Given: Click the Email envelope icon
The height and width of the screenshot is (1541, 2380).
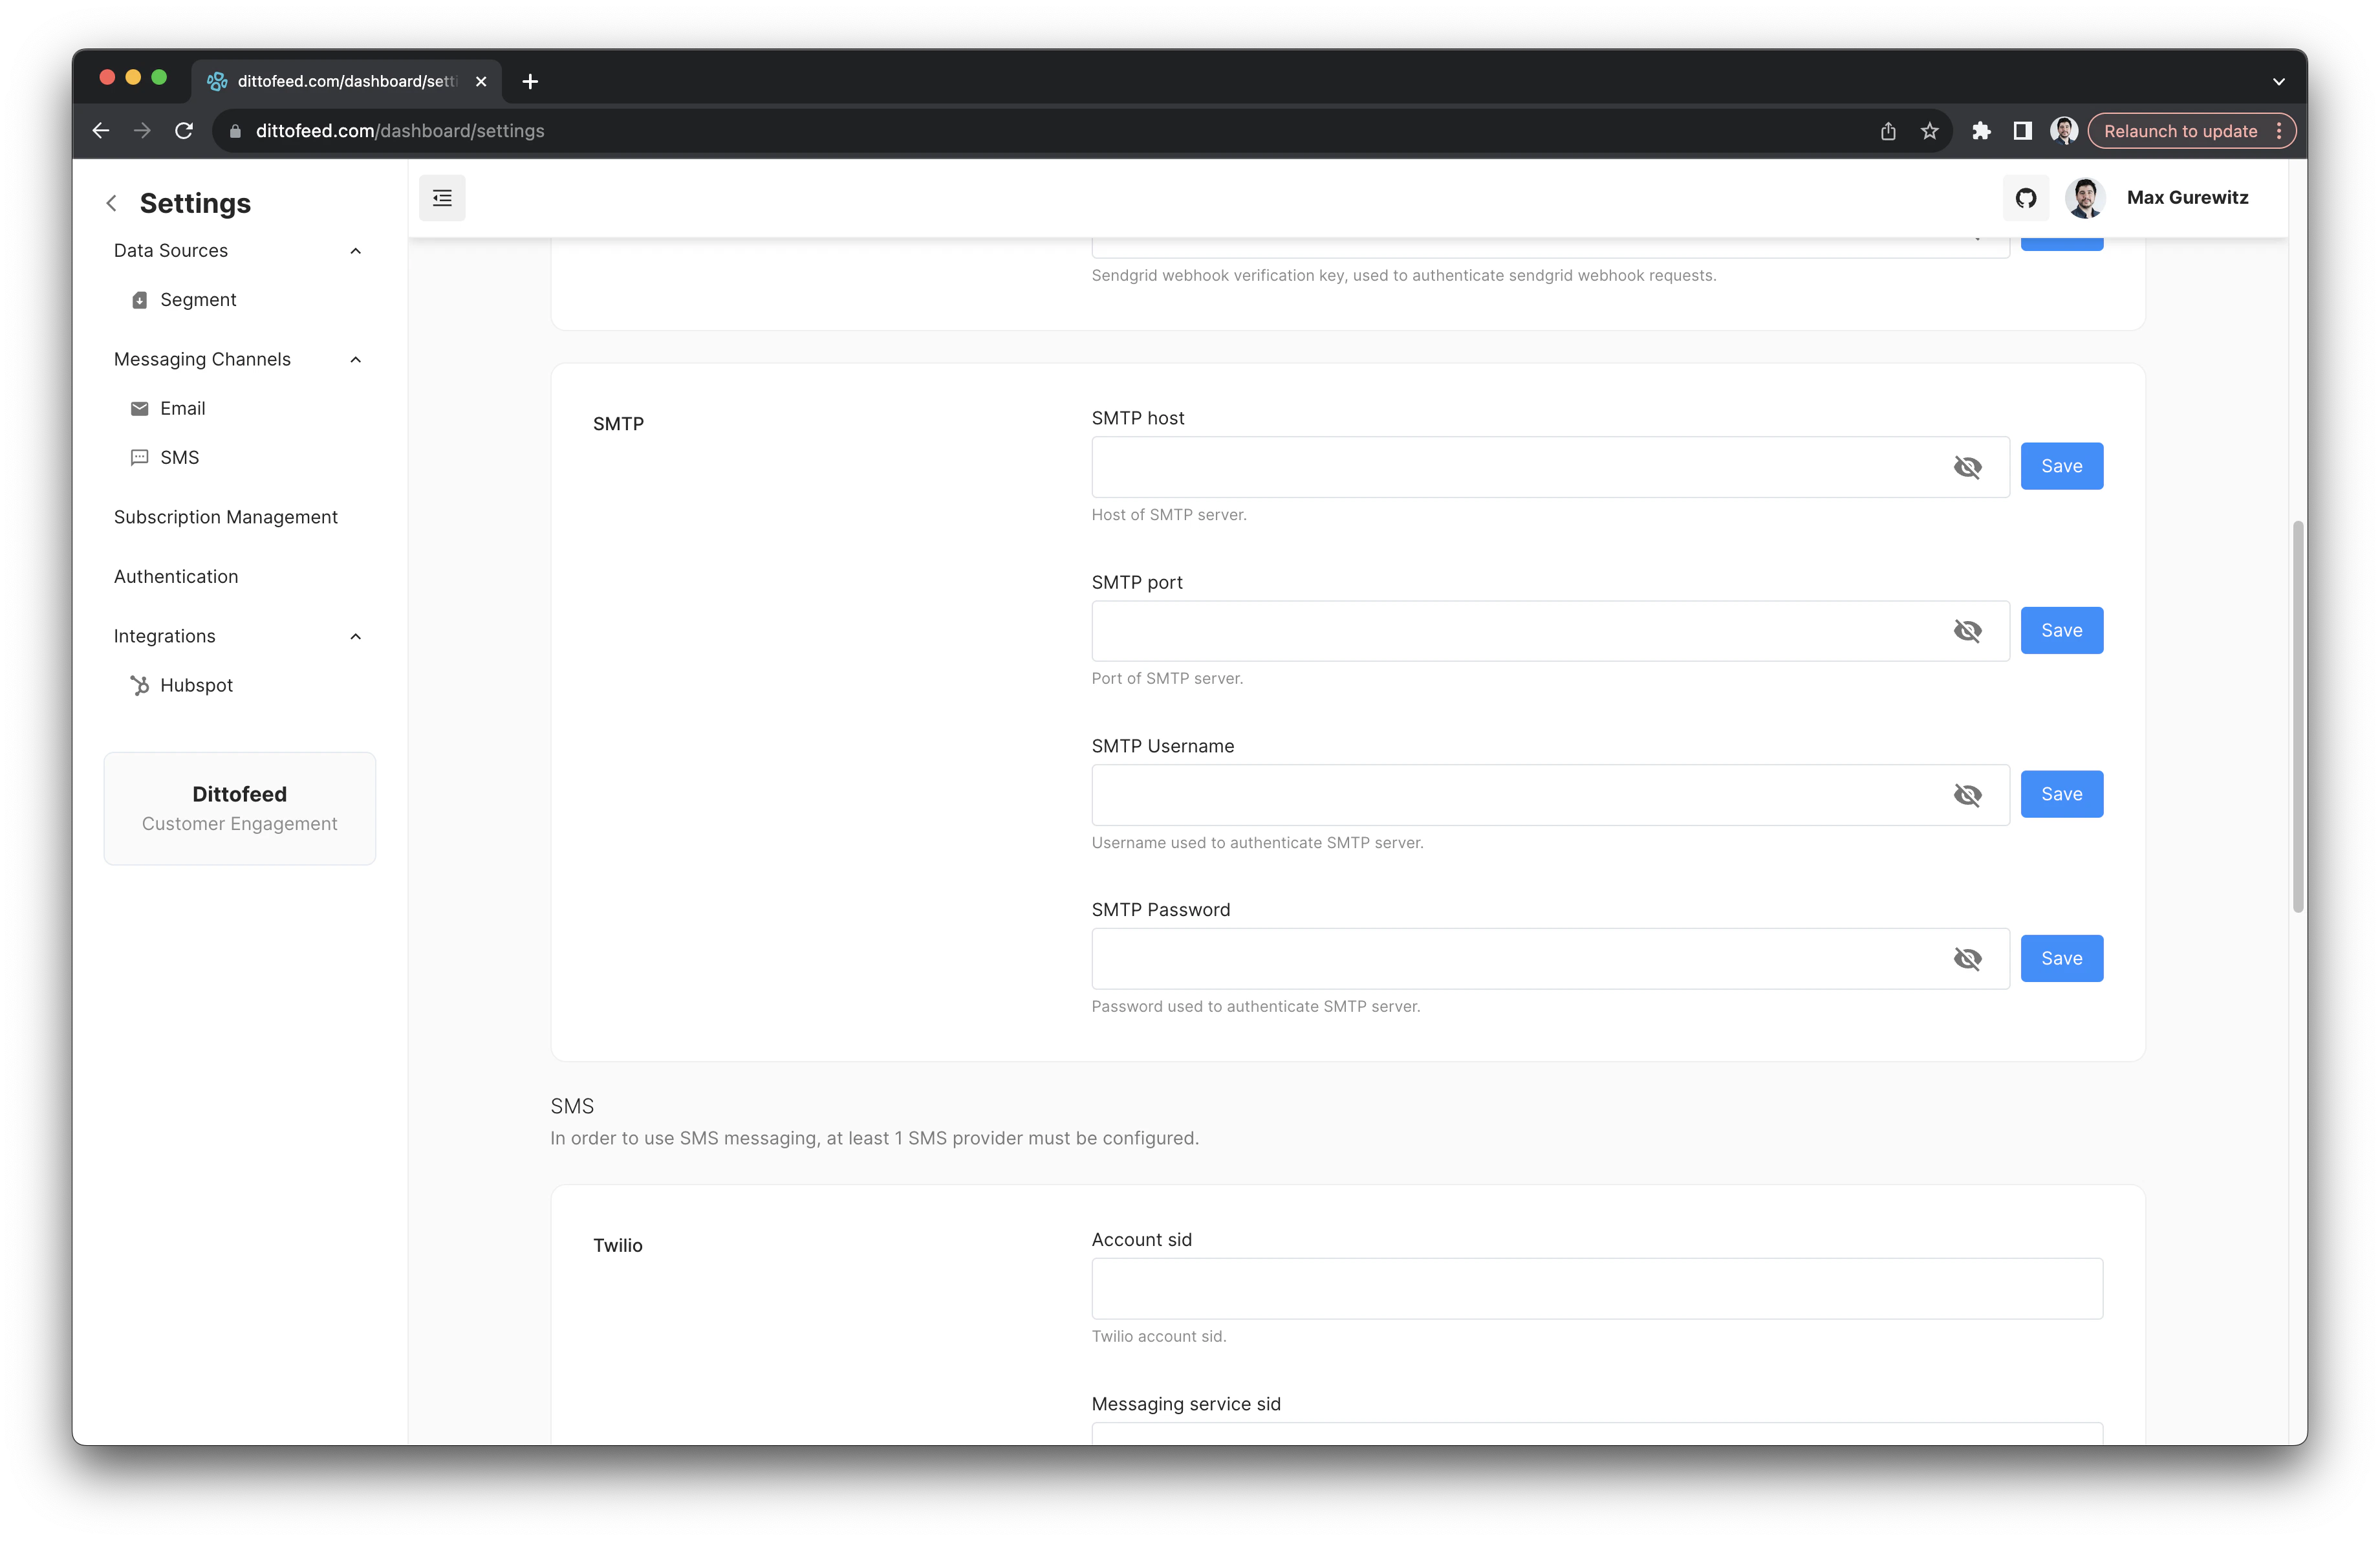Looking at the screenshot, I should (x=140, y=408).
